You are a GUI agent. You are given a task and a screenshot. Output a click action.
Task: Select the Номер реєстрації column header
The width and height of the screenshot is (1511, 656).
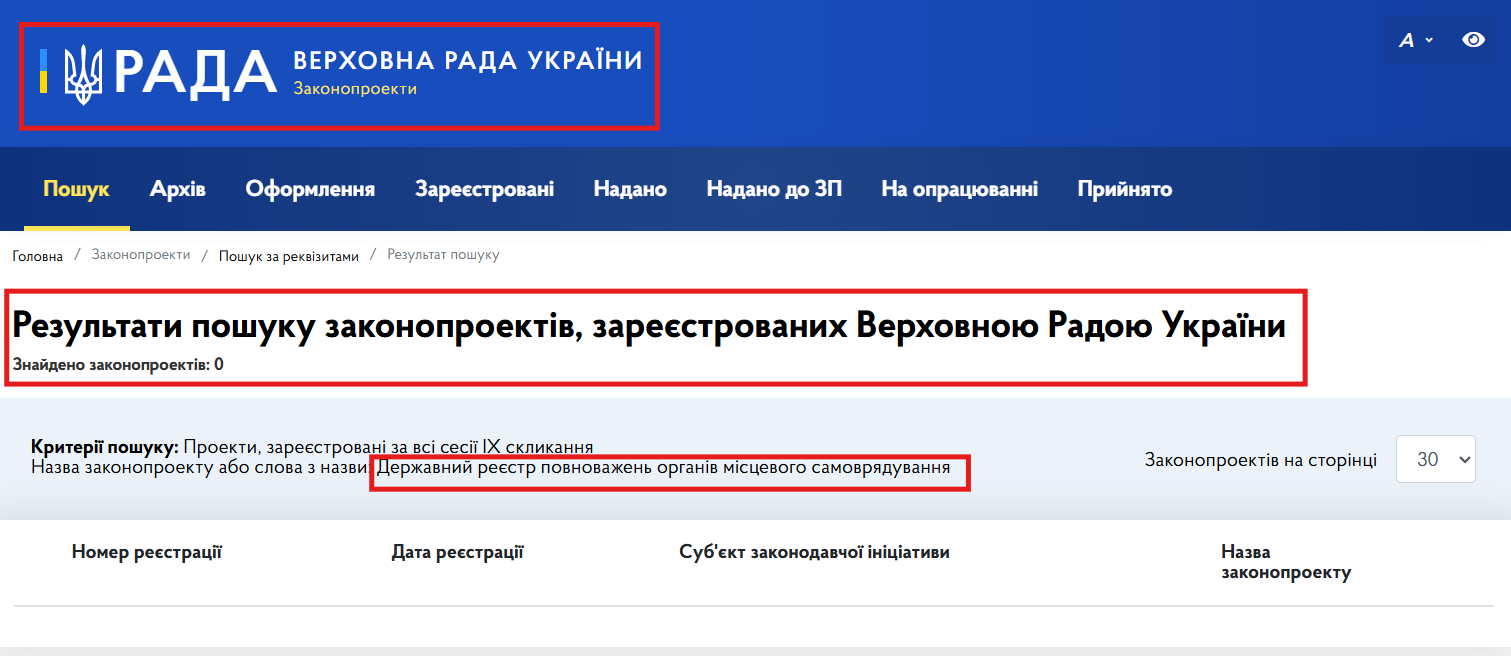point(146,551)
